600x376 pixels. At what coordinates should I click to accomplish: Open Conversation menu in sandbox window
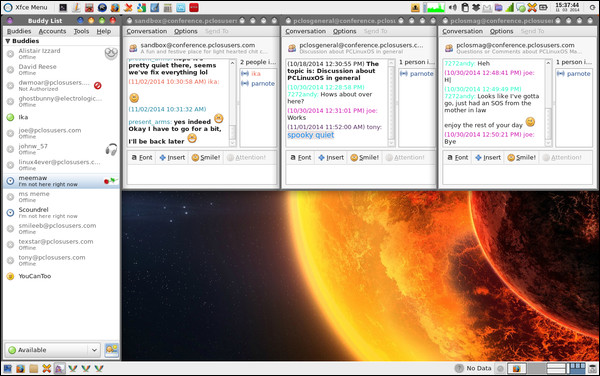(147, 31)
